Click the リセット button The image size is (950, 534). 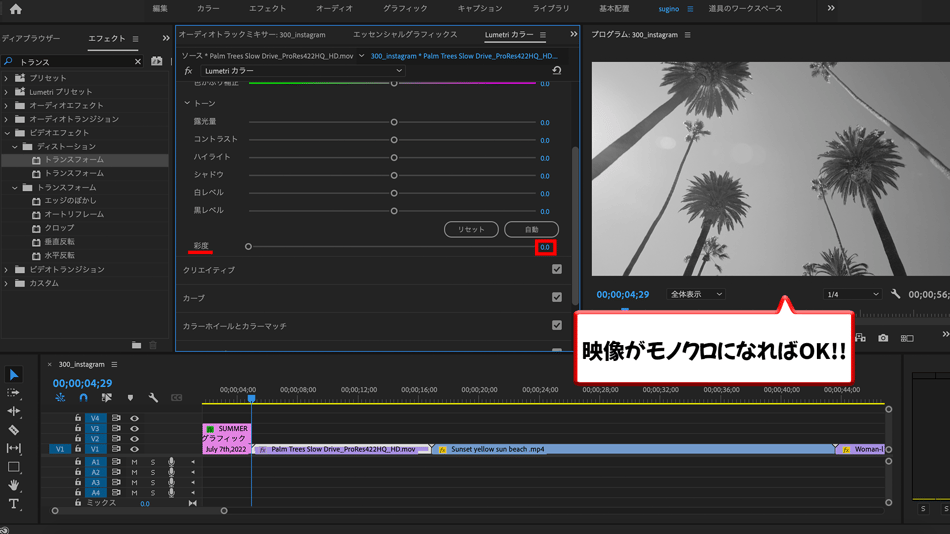click(x=471, y=229)
